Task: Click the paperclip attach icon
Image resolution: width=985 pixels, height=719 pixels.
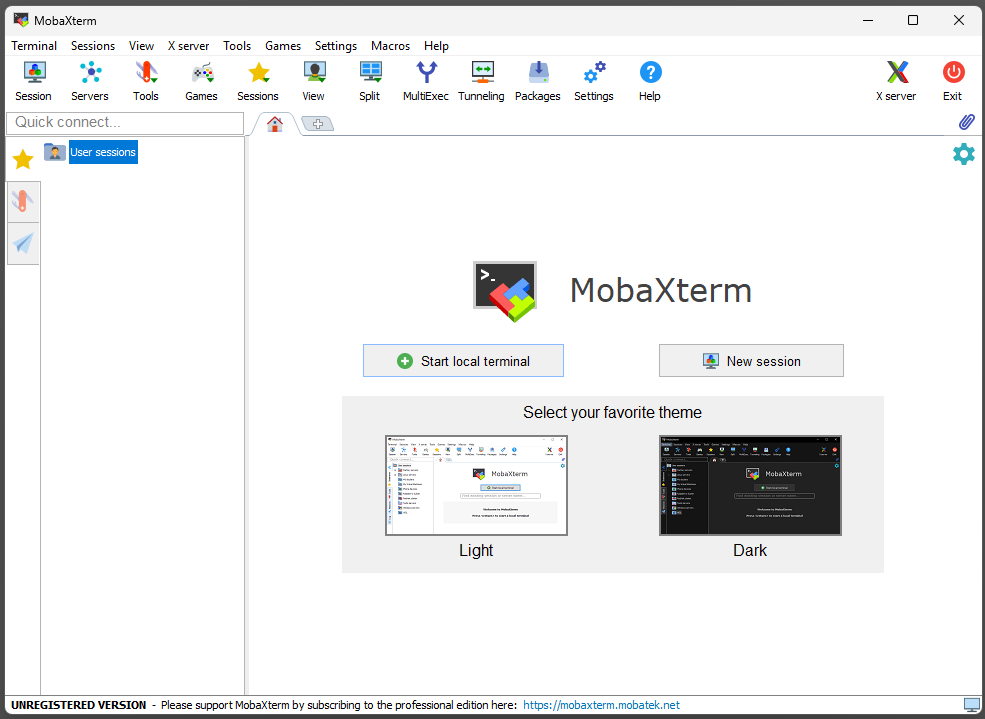Action: point(967,122)
